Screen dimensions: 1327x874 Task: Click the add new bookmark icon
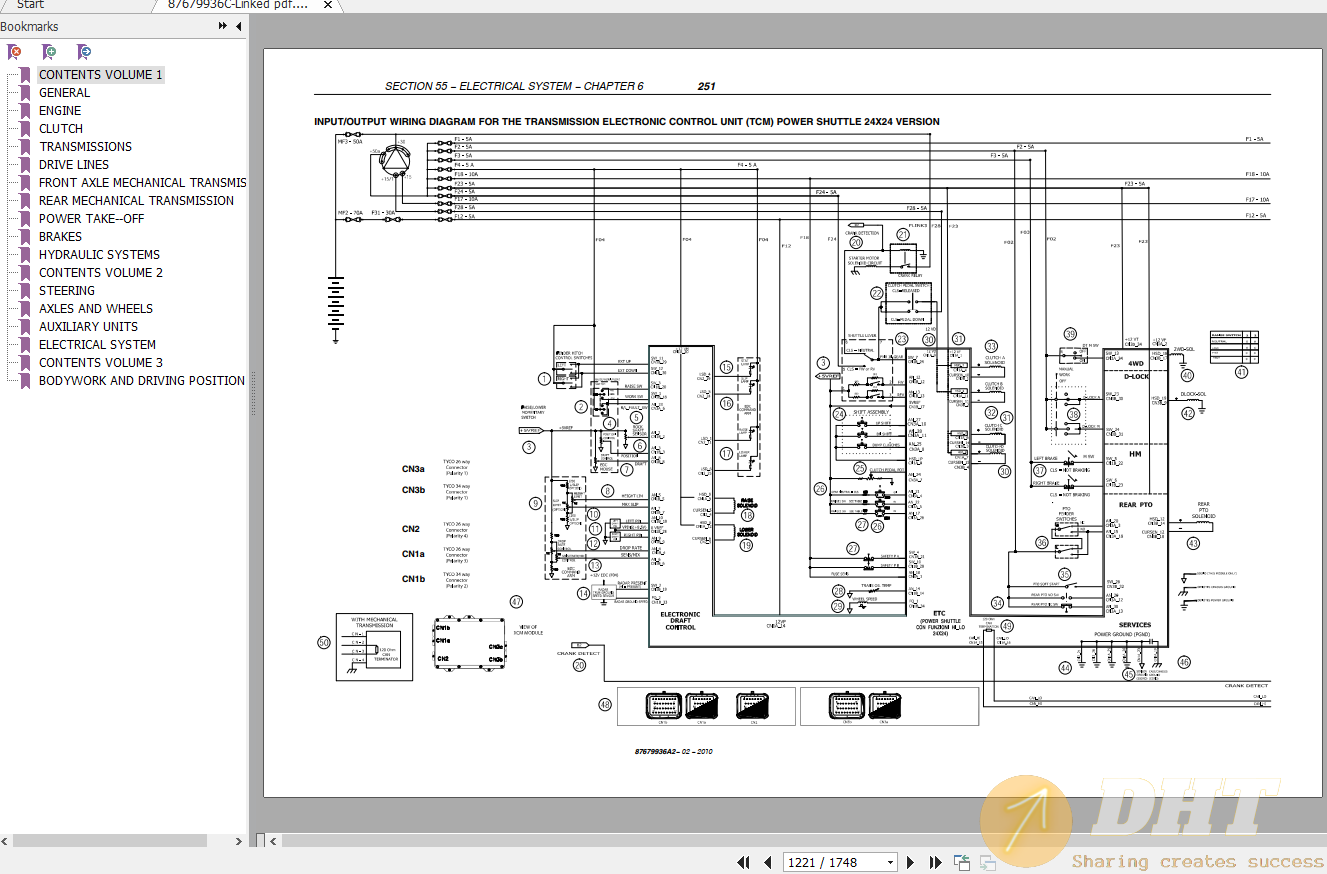[x=50, y=52]
